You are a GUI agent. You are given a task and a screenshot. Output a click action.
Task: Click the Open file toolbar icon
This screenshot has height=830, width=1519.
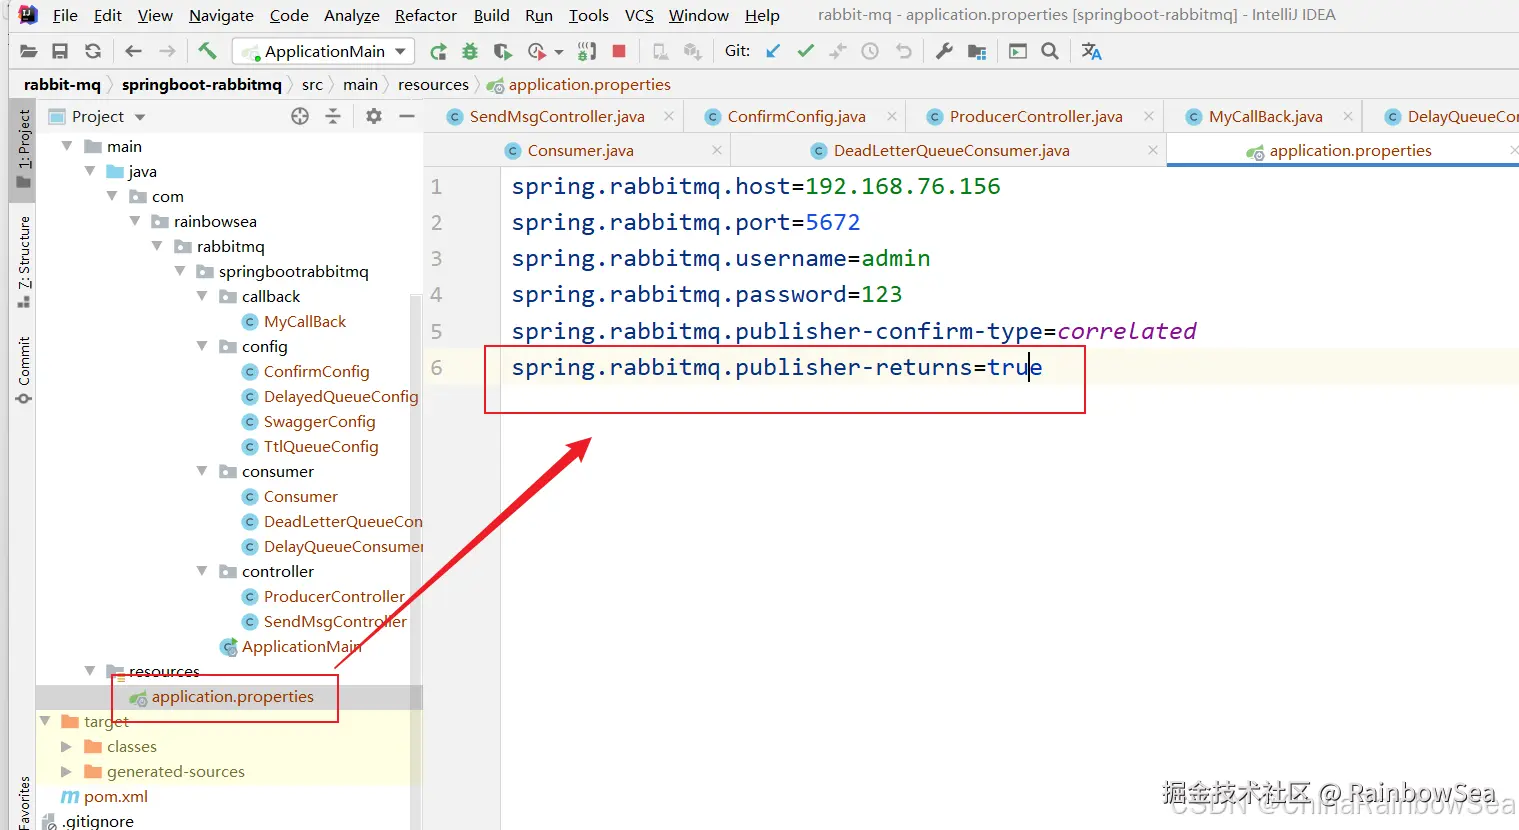pyautogui.click(x=28, y=51)
